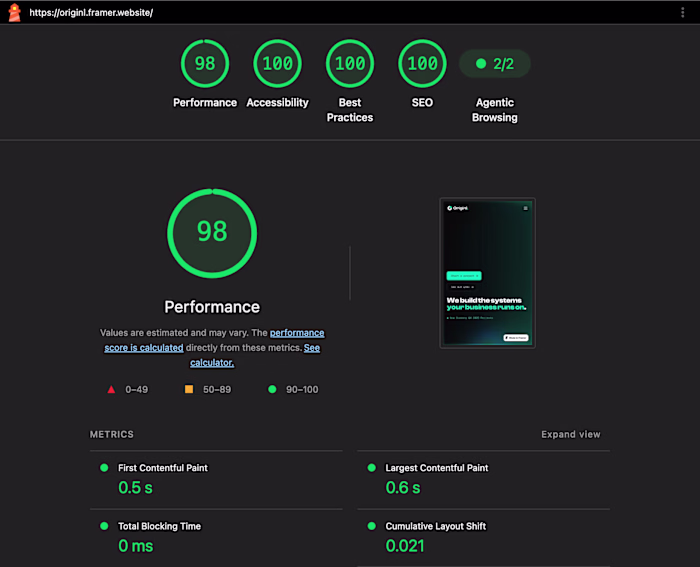Click the '90–100' legend label
This screenshot has height=567, width=700.
302,389
